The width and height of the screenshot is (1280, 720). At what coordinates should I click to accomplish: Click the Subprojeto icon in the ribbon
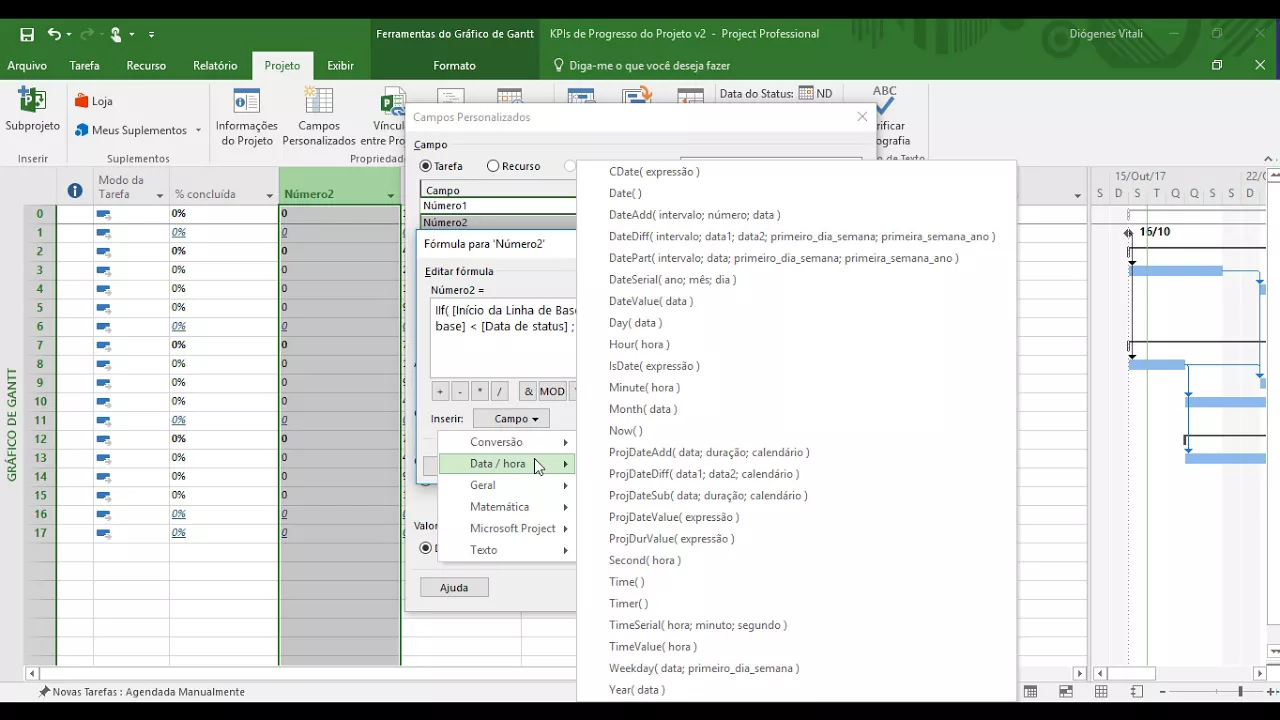click(x=32, y=100)
